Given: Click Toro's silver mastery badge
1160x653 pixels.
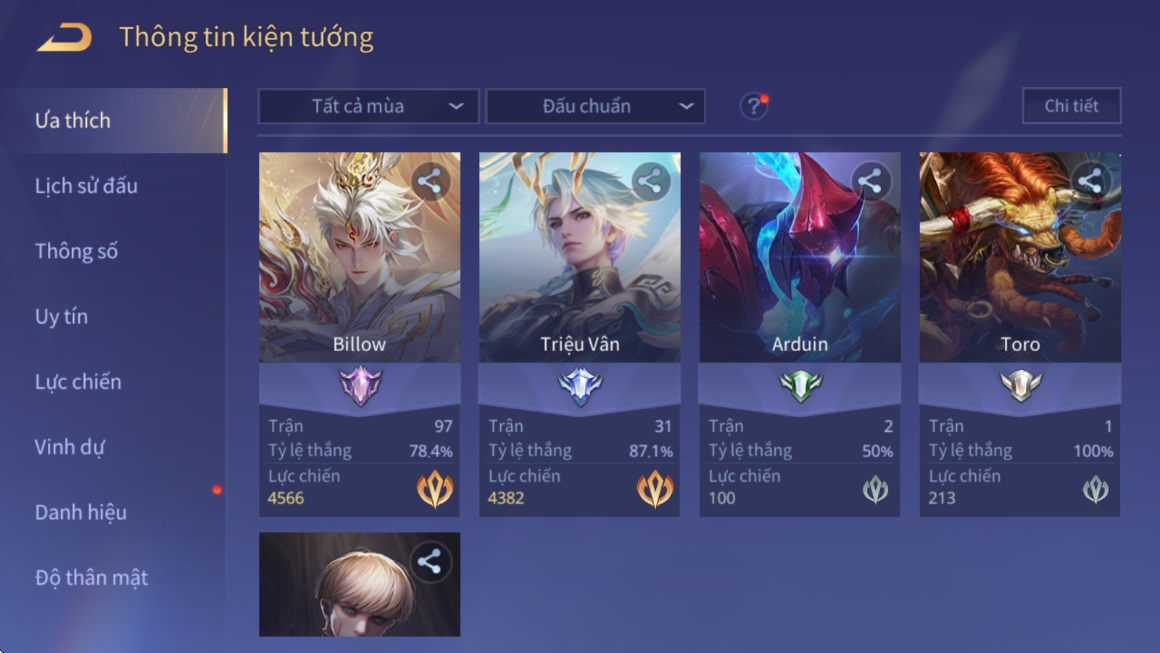Looking at the screenshot, I should pos(1020,385).
